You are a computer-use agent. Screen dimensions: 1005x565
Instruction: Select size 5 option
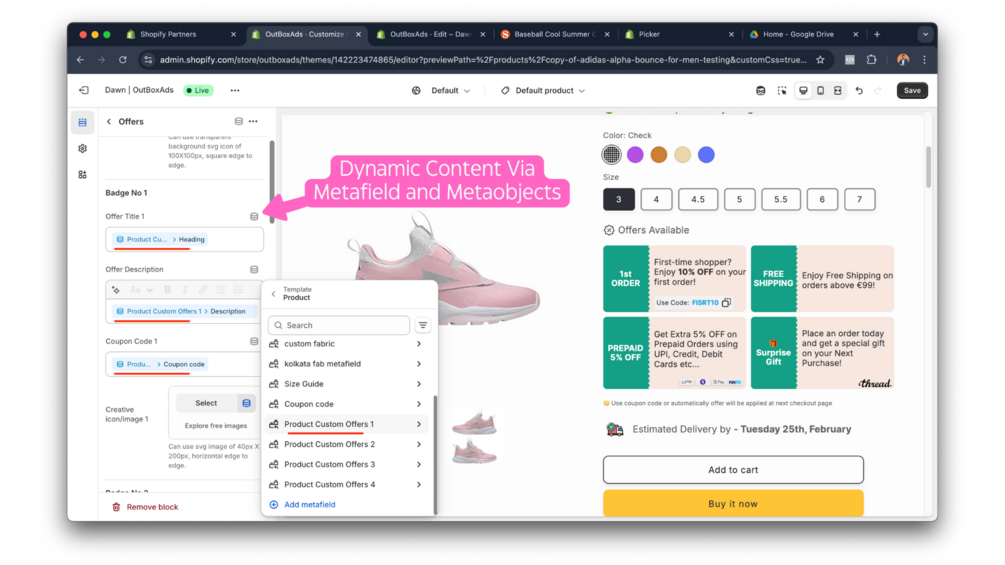[x=739, y=199]
